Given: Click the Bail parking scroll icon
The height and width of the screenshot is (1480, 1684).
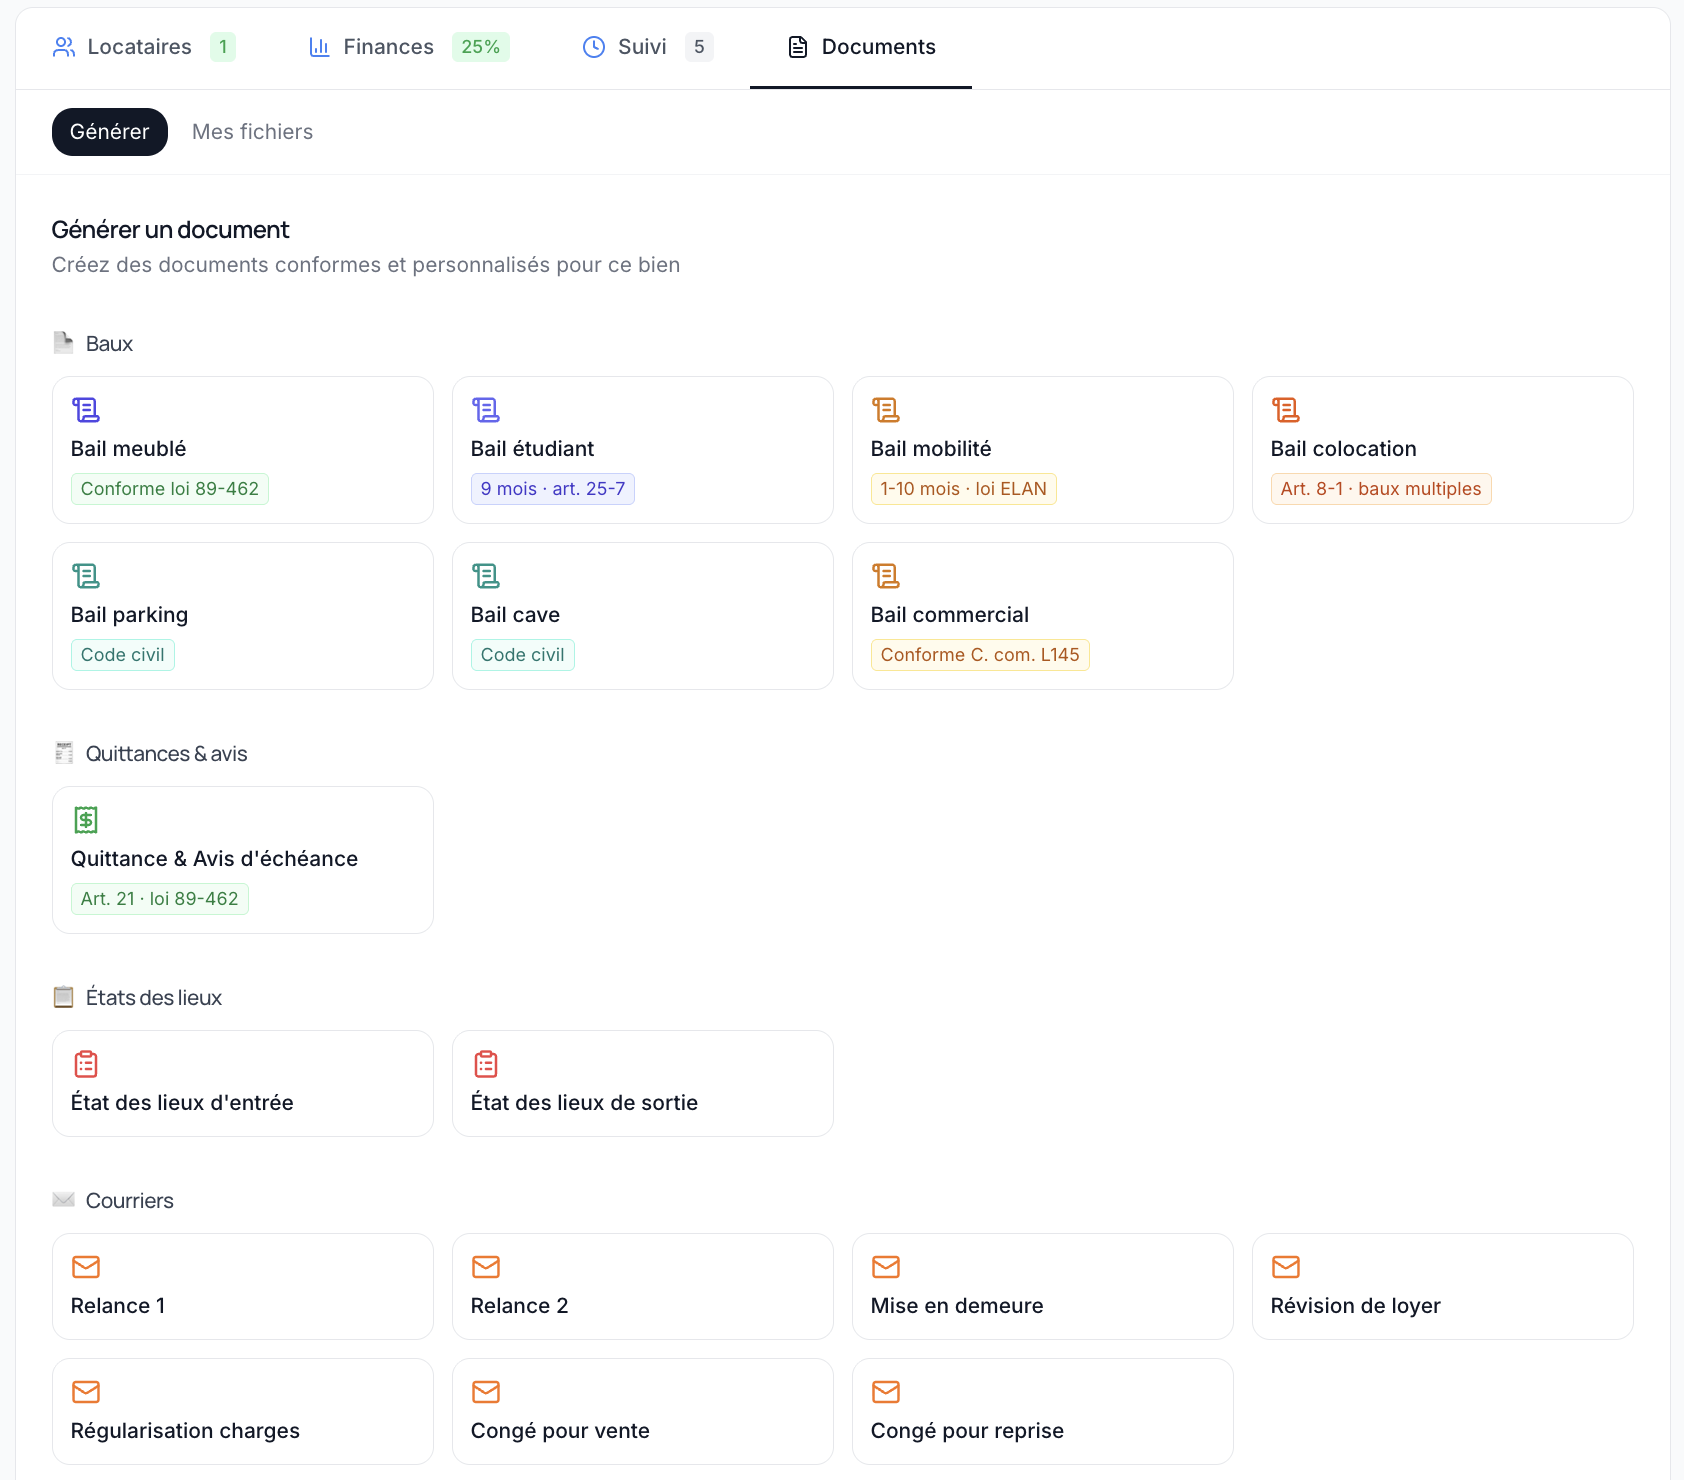Looking at the screenshot, I should 86,576.
